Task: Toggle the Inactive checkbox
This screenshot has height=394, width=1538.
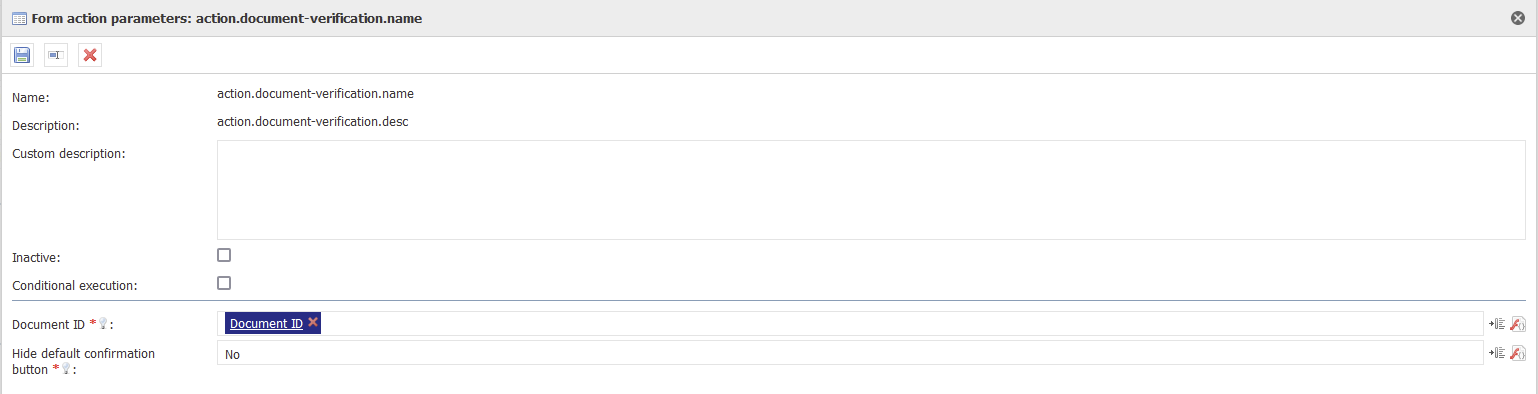Action: [x=224, y=255]
